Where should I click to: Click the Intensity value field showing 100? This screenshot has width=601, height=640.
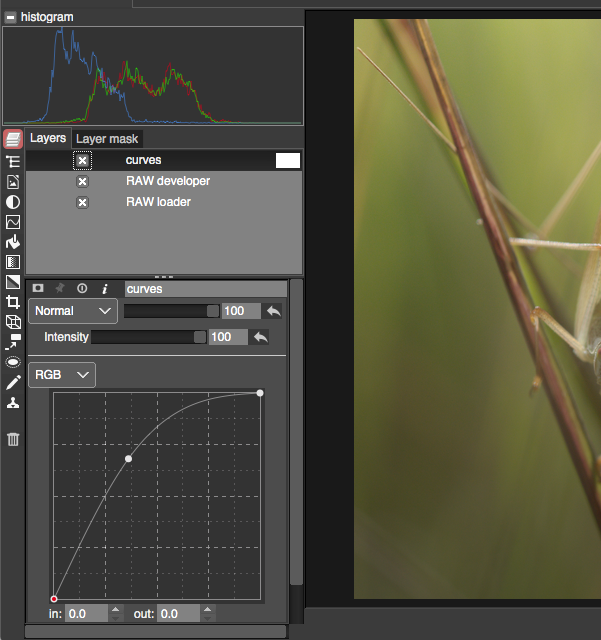228,337
